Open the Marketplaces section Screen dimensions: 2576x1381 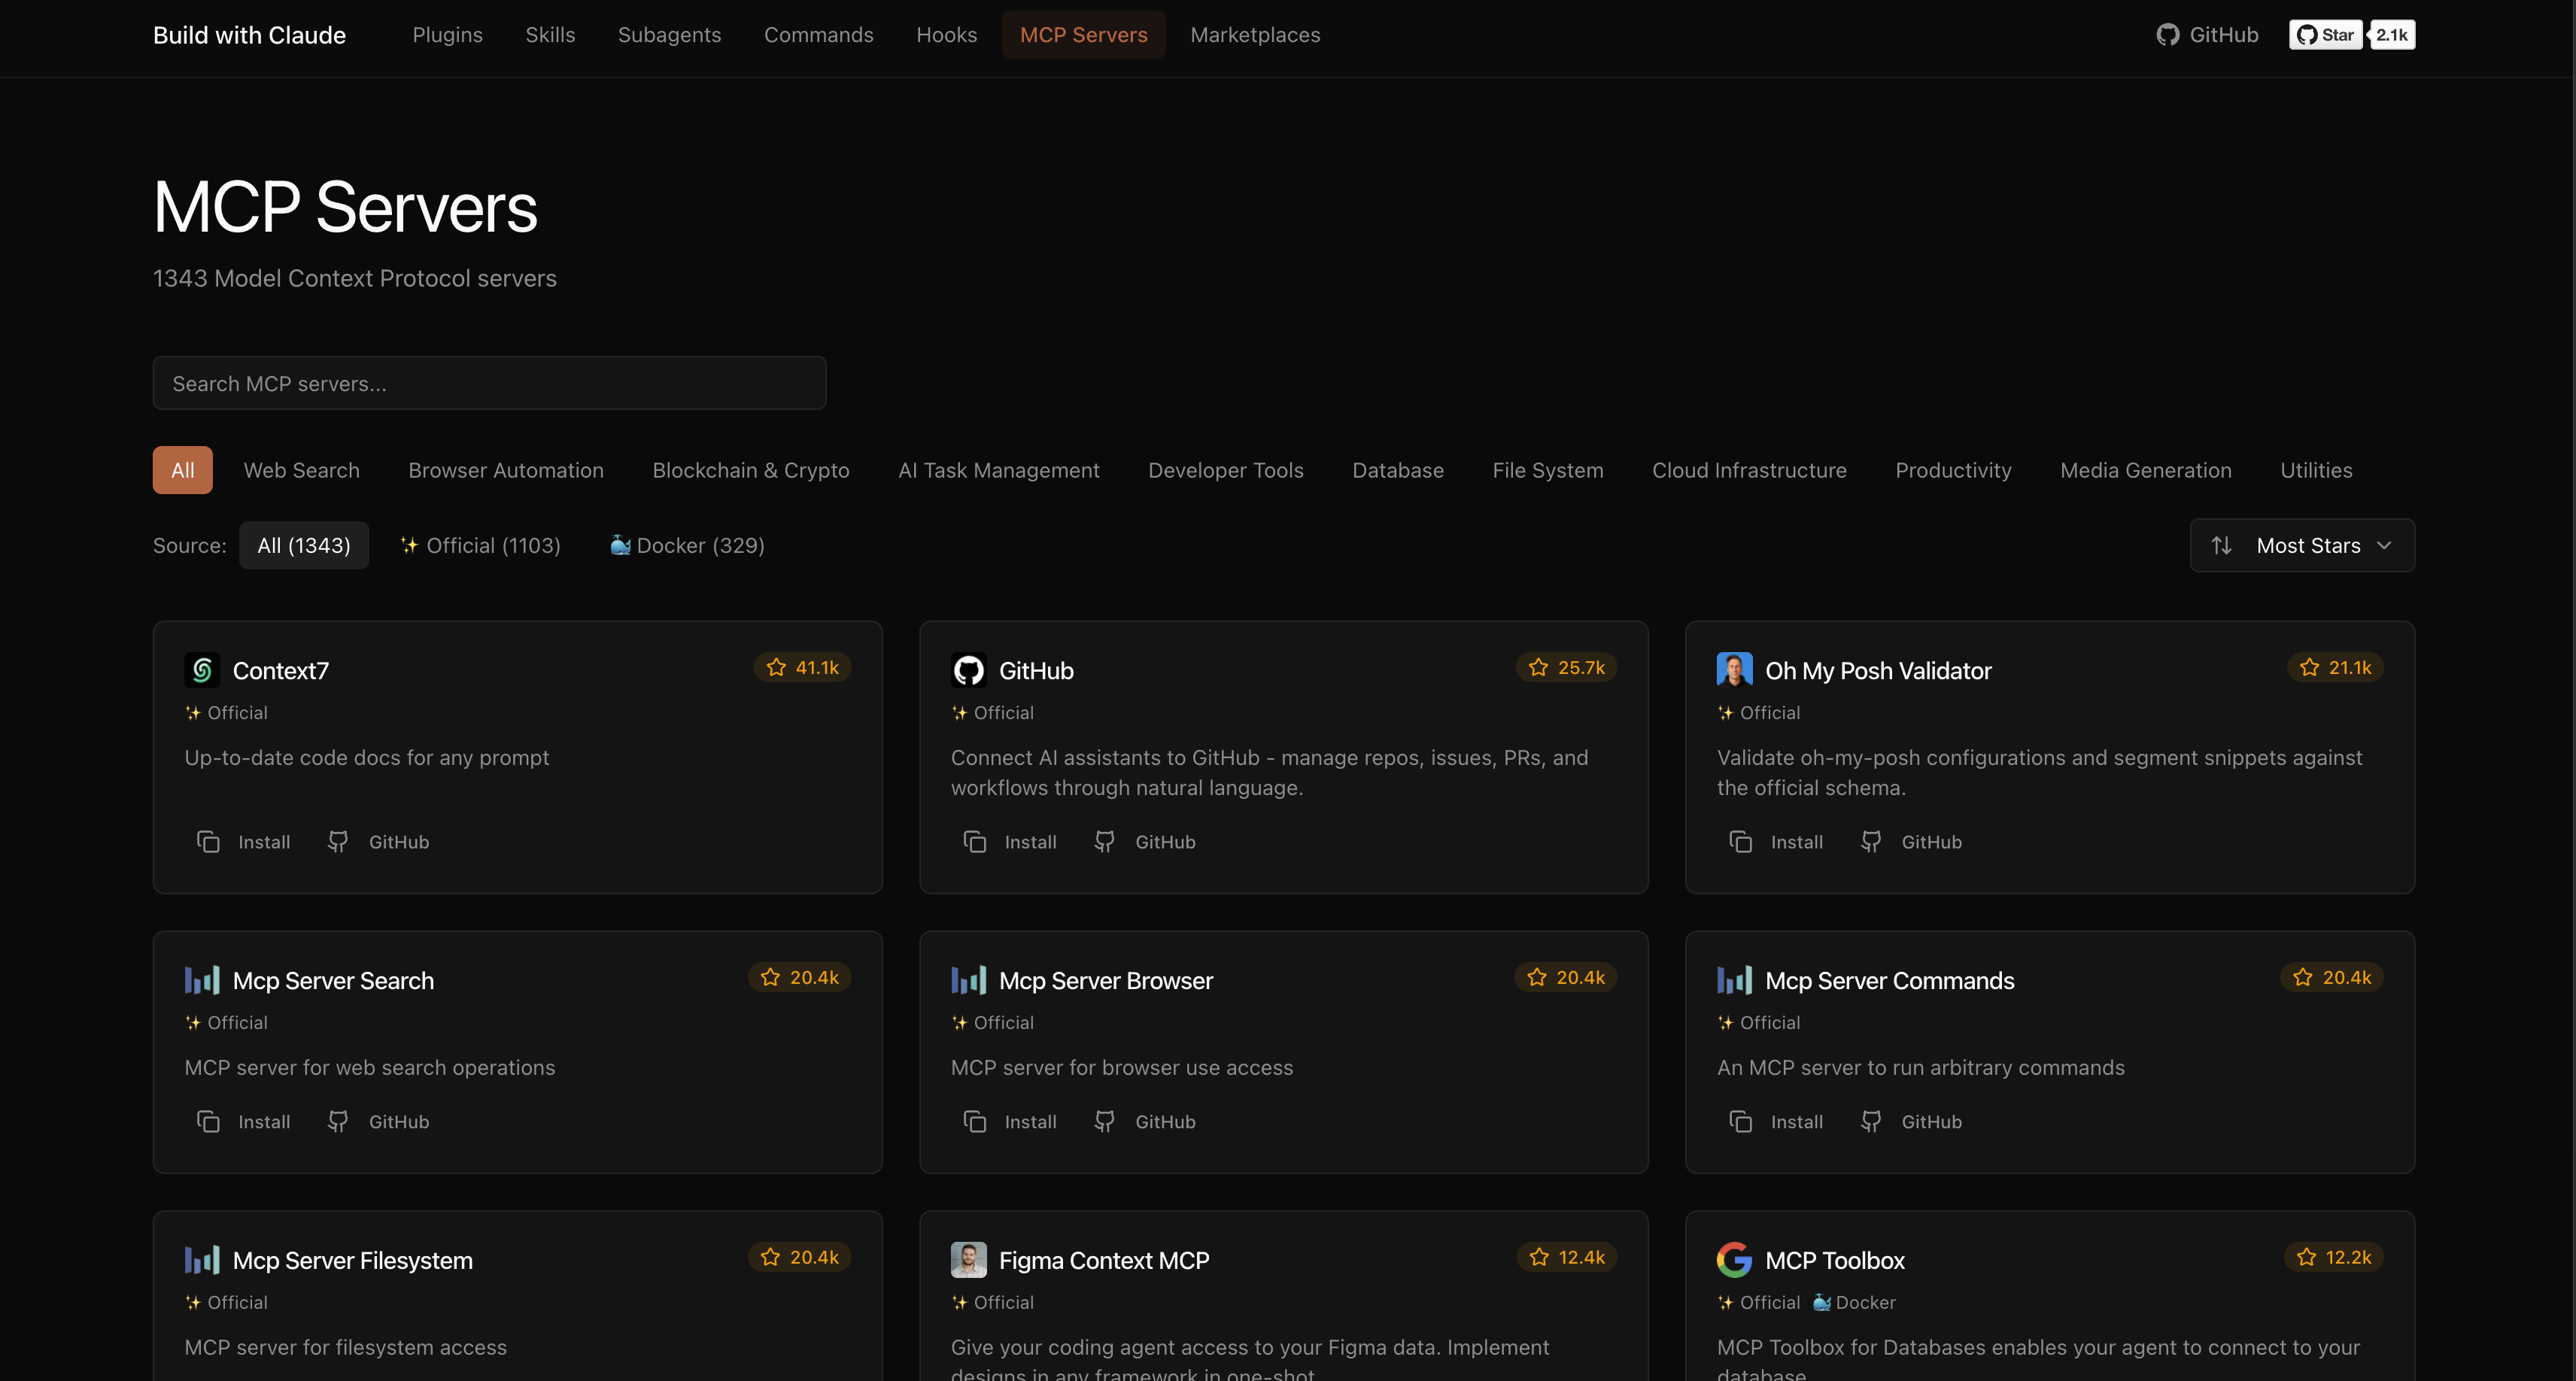point(1255,34)
